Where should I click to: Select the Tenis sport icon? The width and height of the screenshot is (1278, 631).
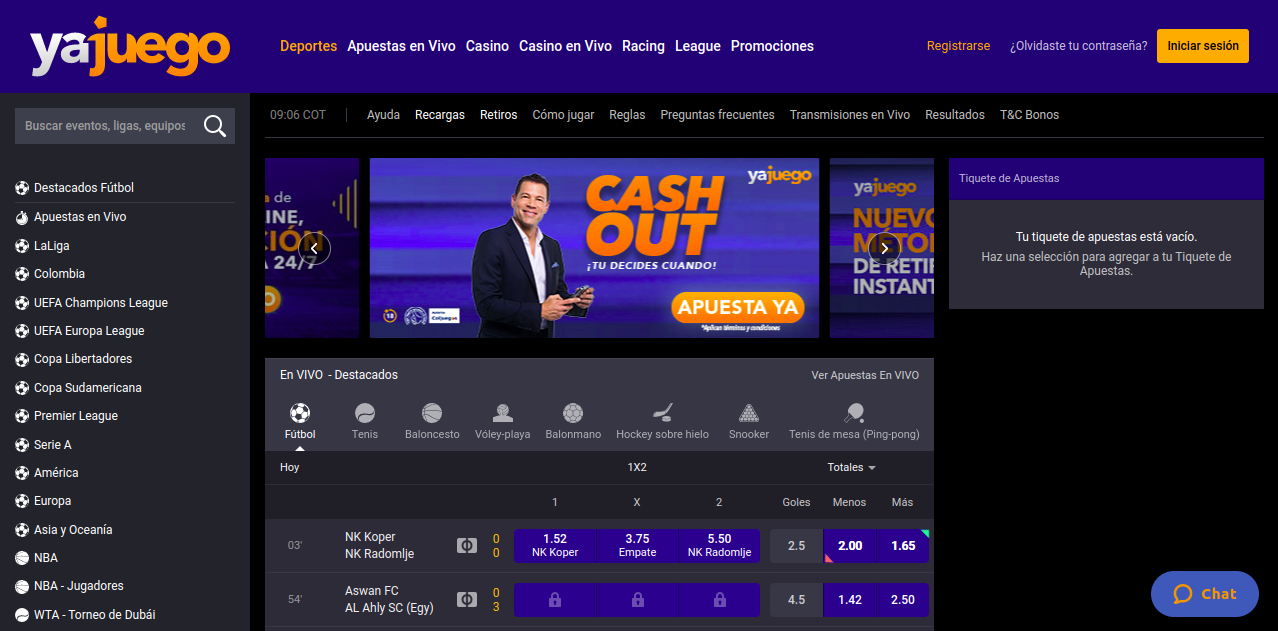[365, 413]
